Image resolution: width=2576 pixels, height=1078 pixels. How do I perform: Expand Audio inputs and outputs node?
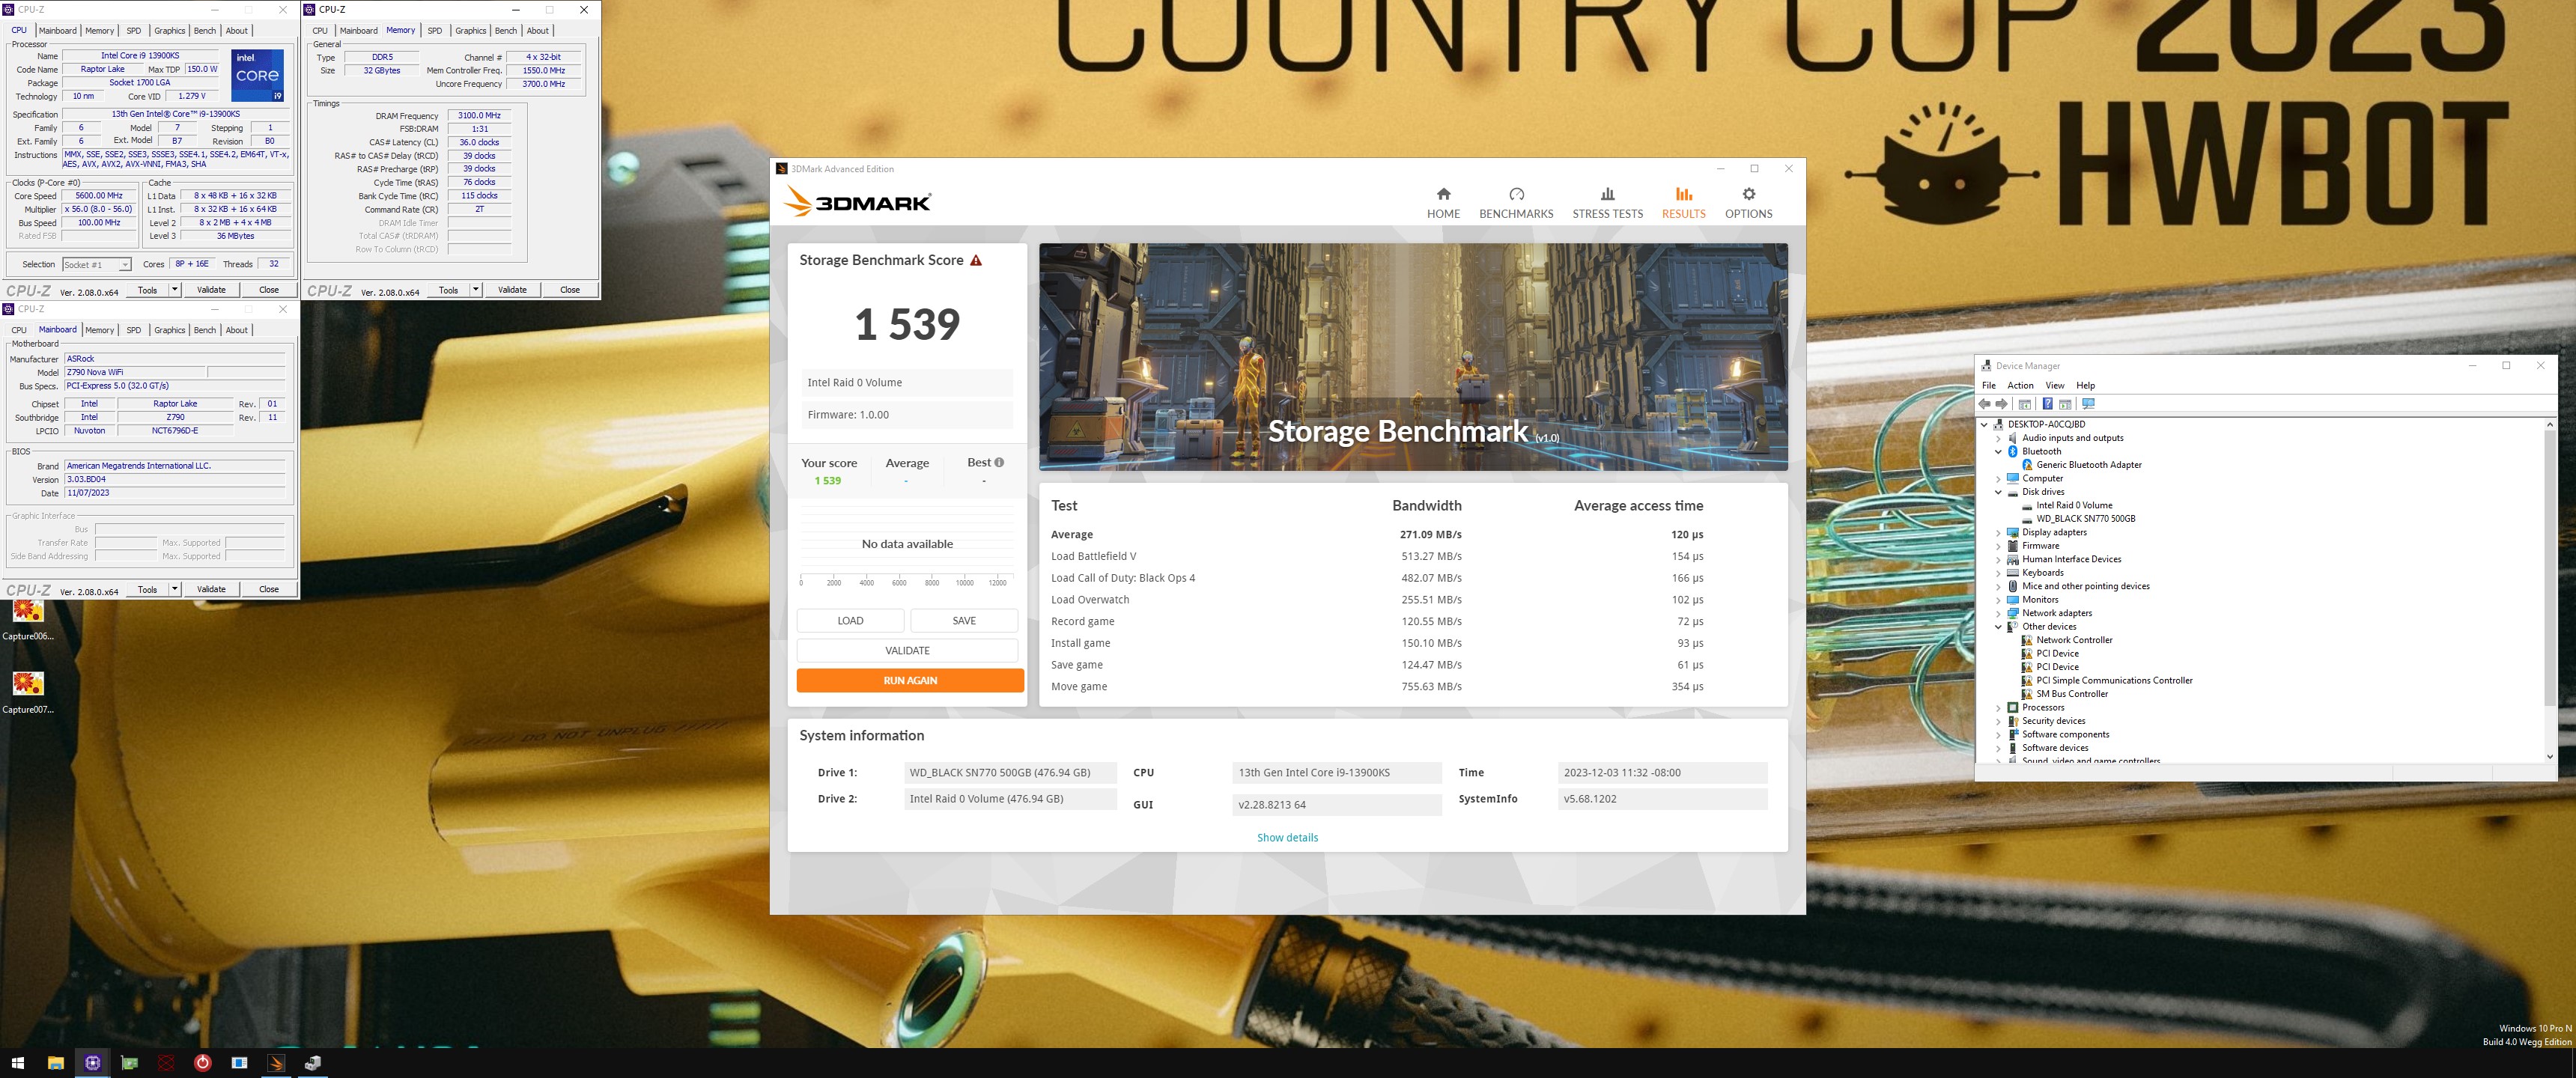(1998, 438)
